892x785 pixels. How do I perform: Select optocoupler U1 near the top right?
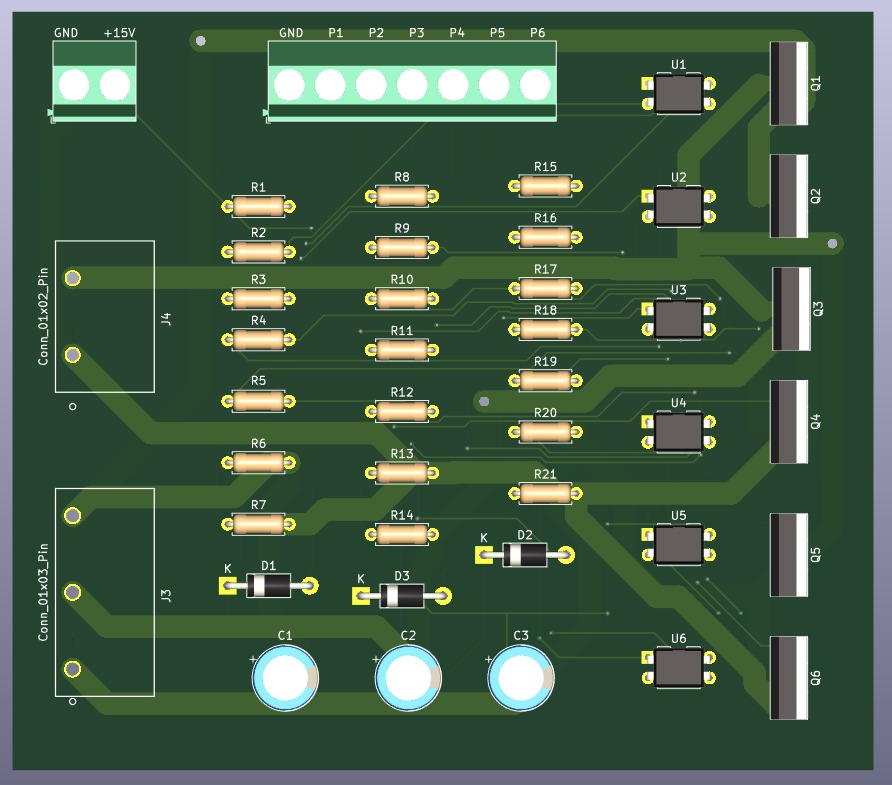[x=678, y=92]
